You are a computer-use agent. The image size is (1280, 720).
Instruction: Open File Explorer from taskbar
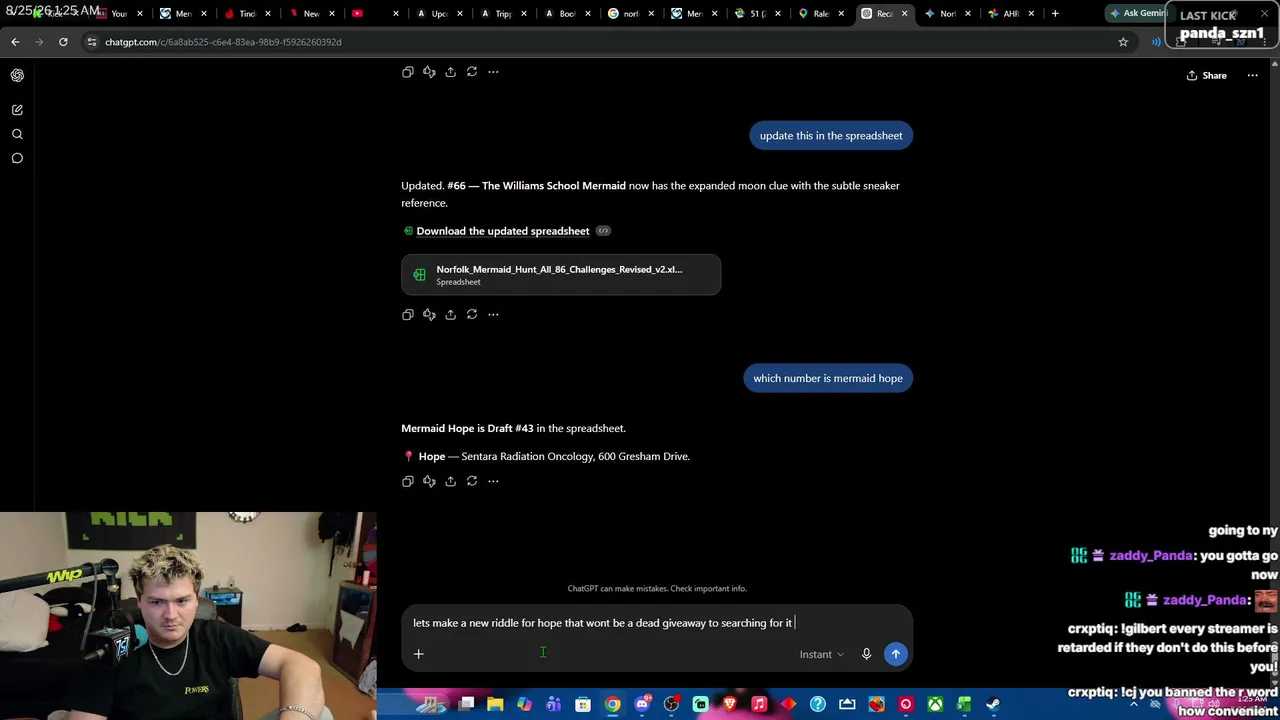(495, 705)
